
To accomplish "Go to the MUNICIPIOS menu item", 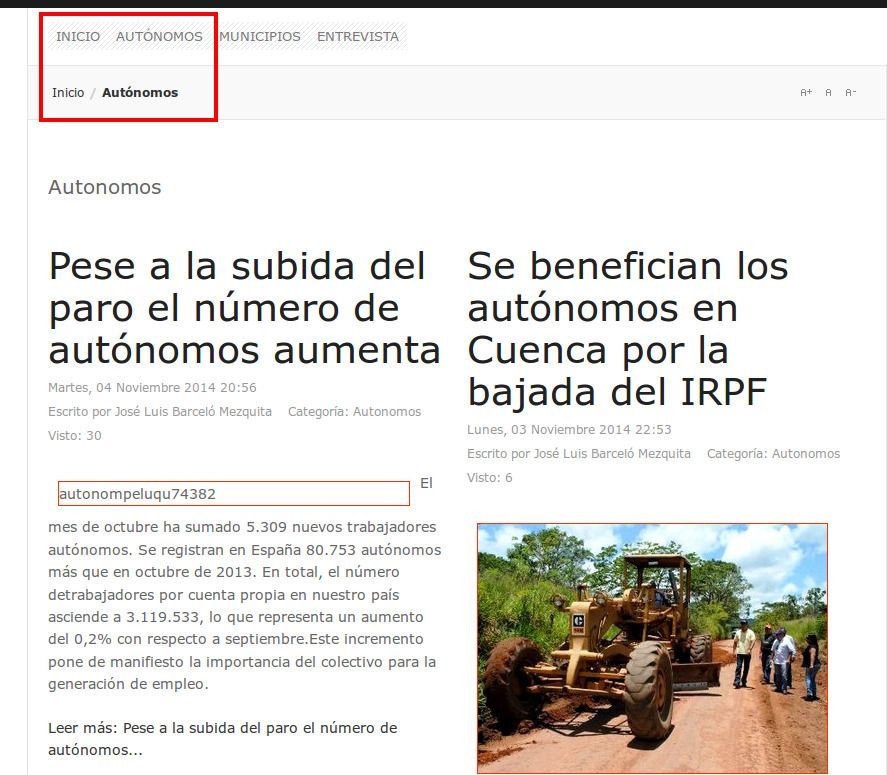I will tap(260, 36).
